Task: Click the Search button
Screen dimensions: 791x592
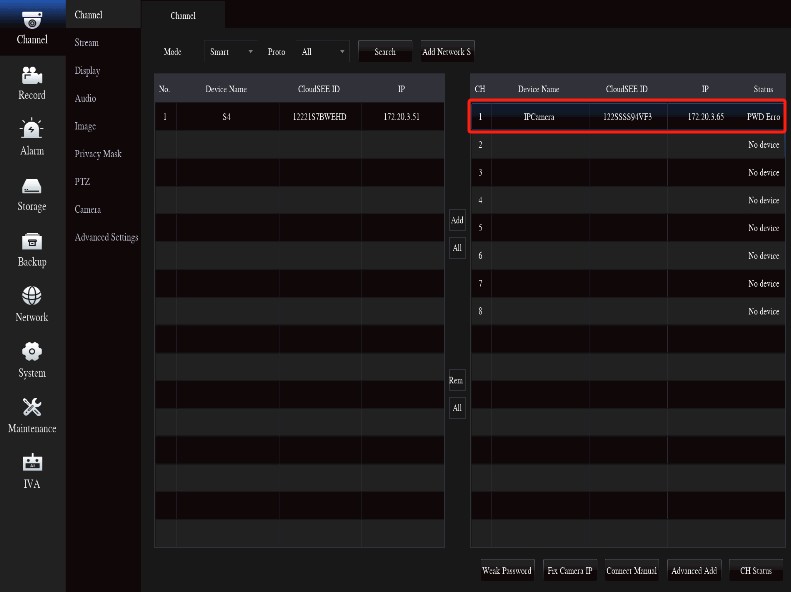Action: [385, 52]
